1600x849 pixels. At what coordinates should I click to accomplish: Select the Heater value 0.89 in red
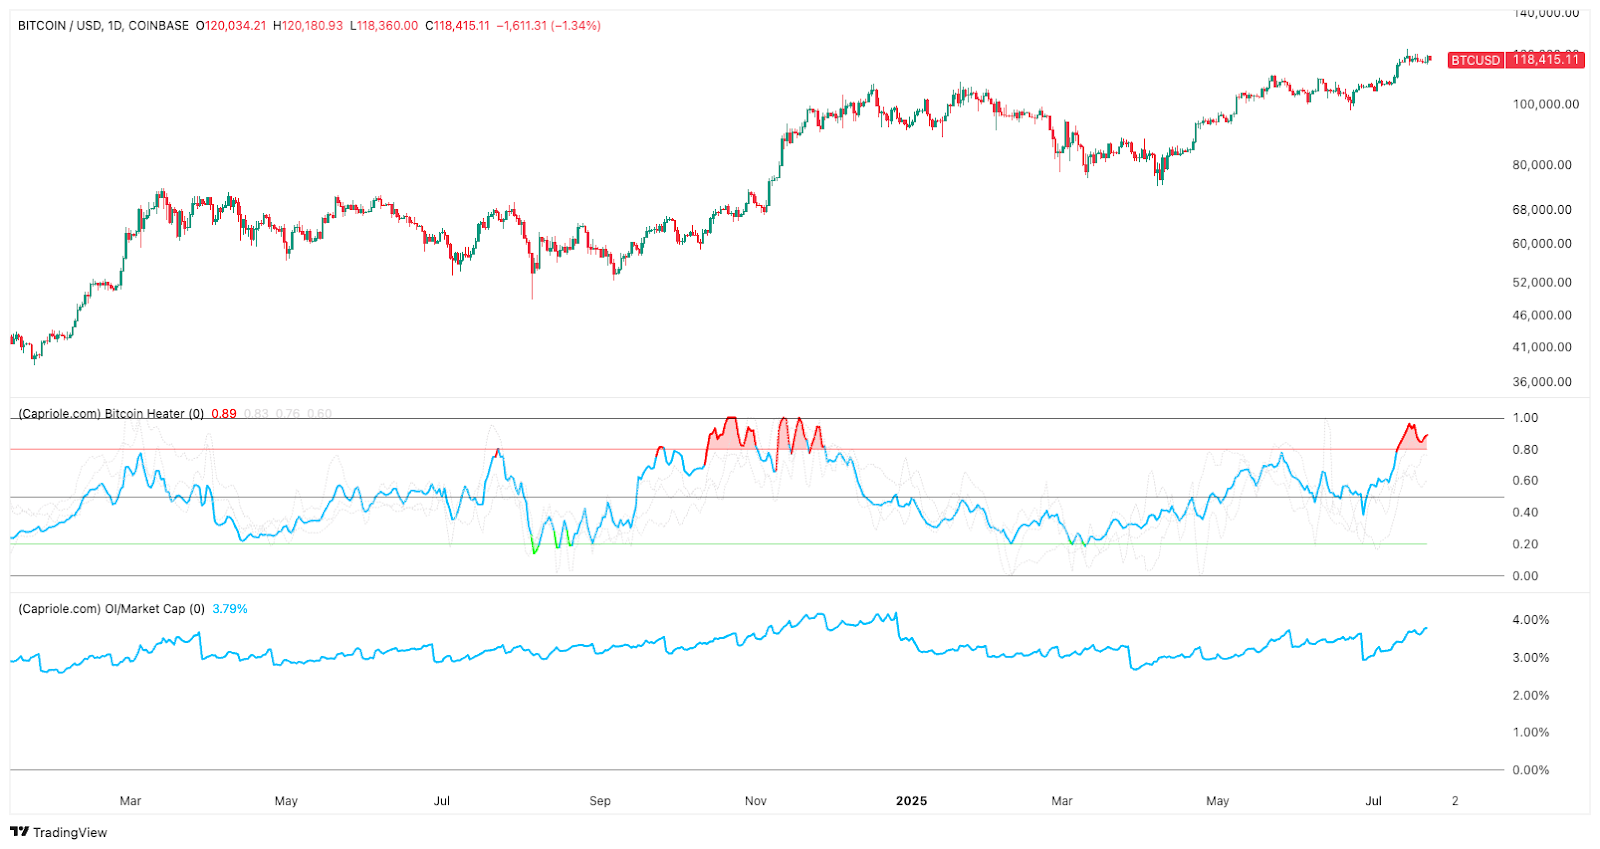224,414
